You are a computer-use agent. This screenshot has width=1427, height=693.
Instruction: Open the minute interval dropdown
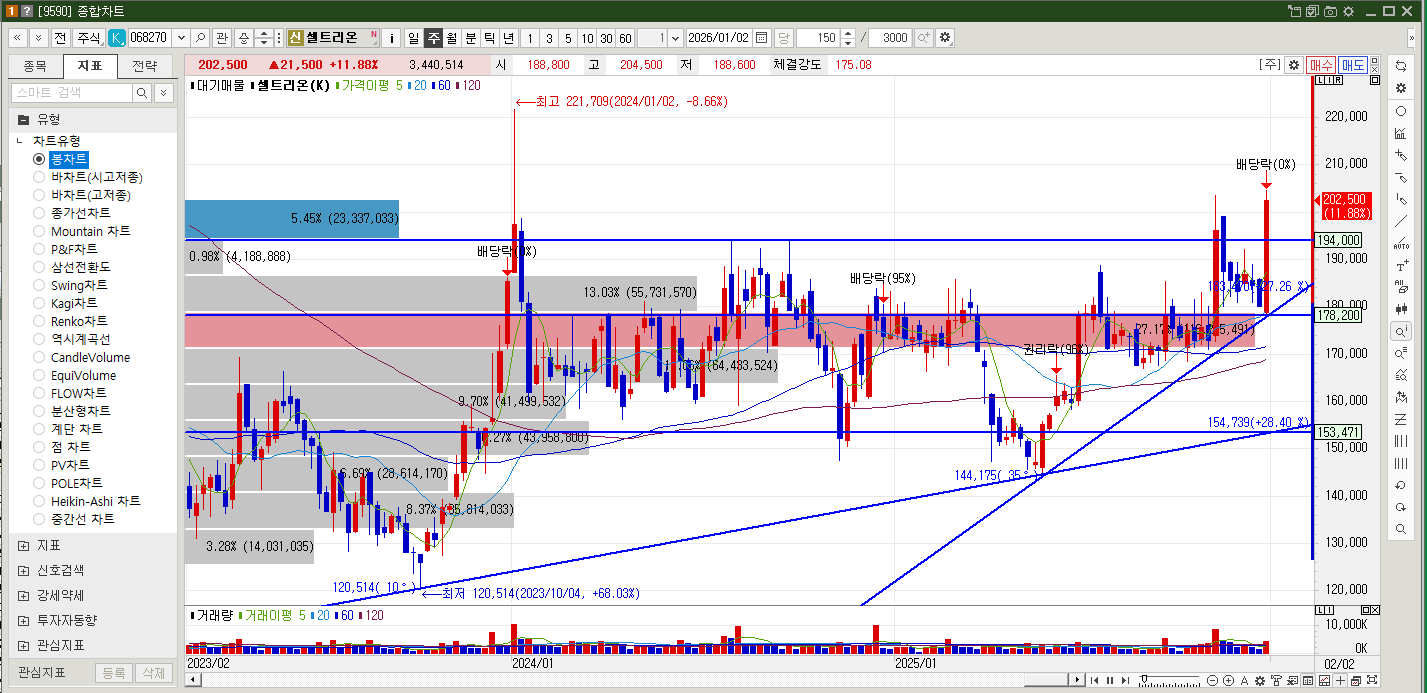(676, 37)
